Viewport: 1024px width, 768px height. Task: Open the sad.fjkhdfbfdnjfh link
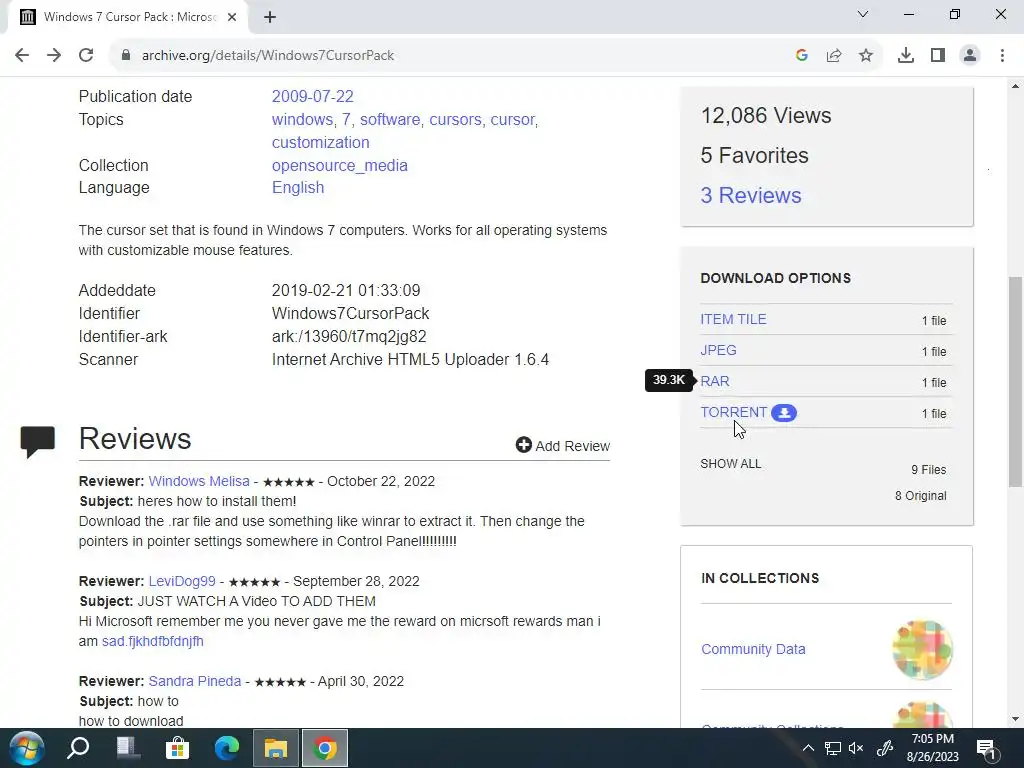coord(153,641)
